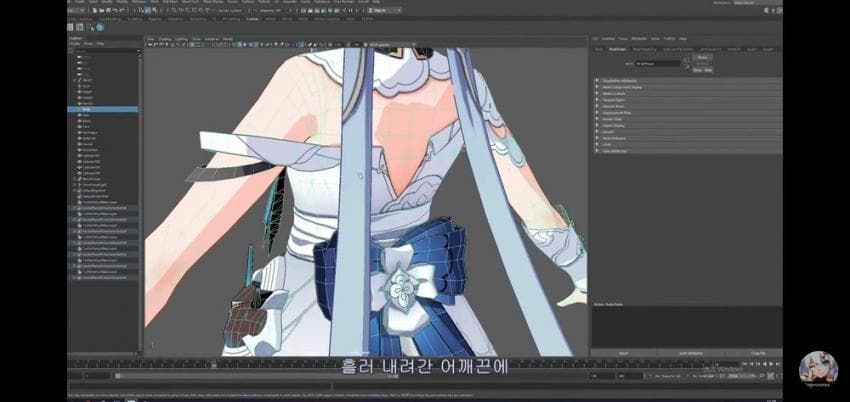The image size is (850, 402).
Task: Open the Attribute Editor Attributes menu
Action: (x=639, y=39)
